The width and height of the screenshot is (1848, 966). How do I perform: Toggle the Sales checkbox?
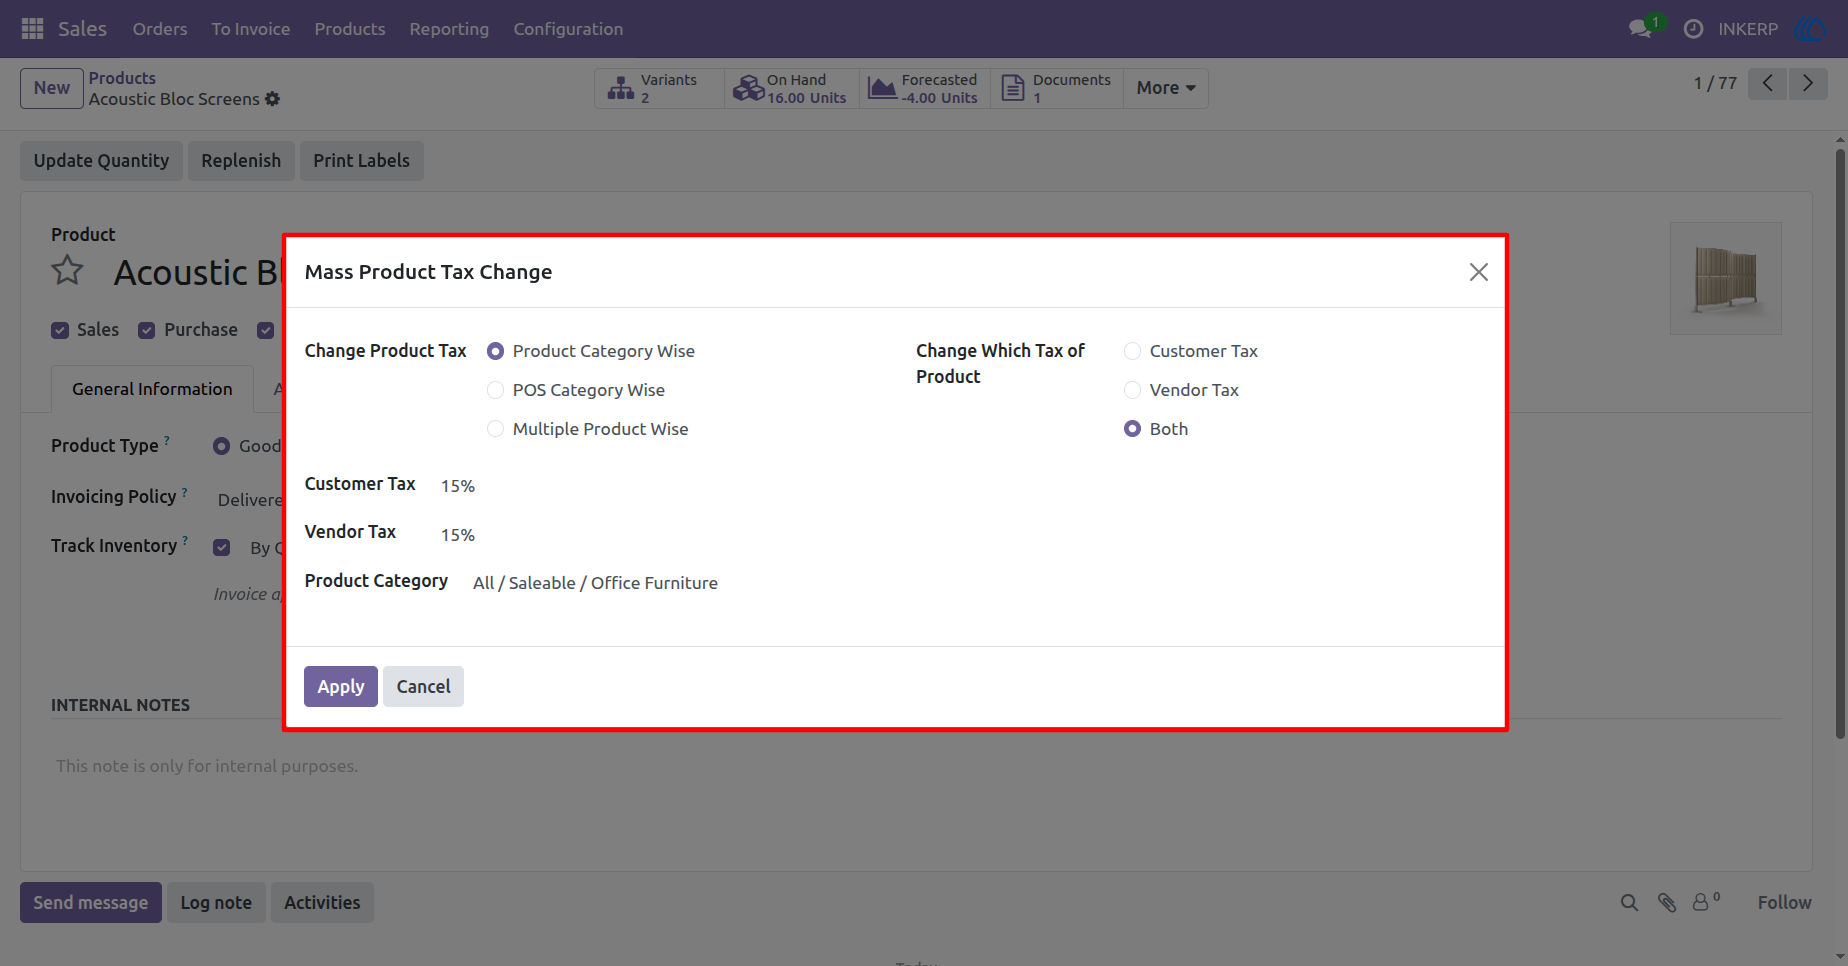[60, 330]
